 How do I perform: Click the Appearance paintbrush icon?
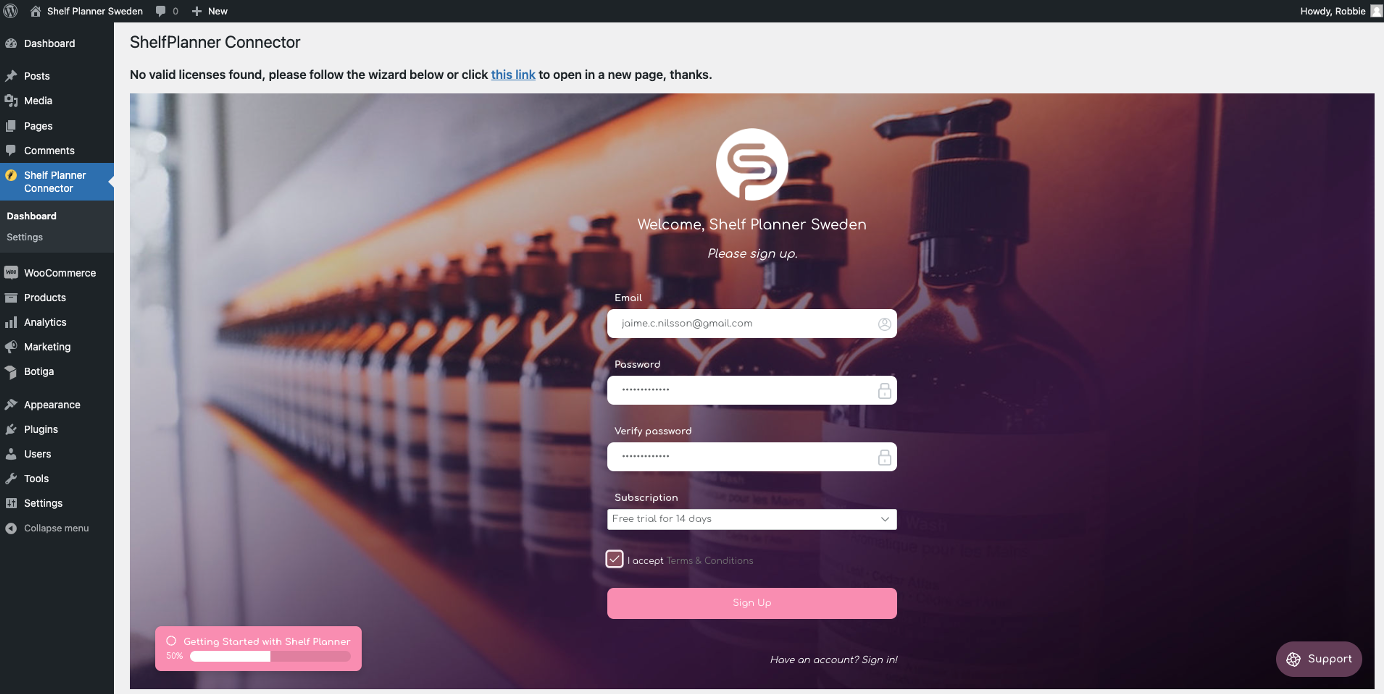[x=11, y=405]
